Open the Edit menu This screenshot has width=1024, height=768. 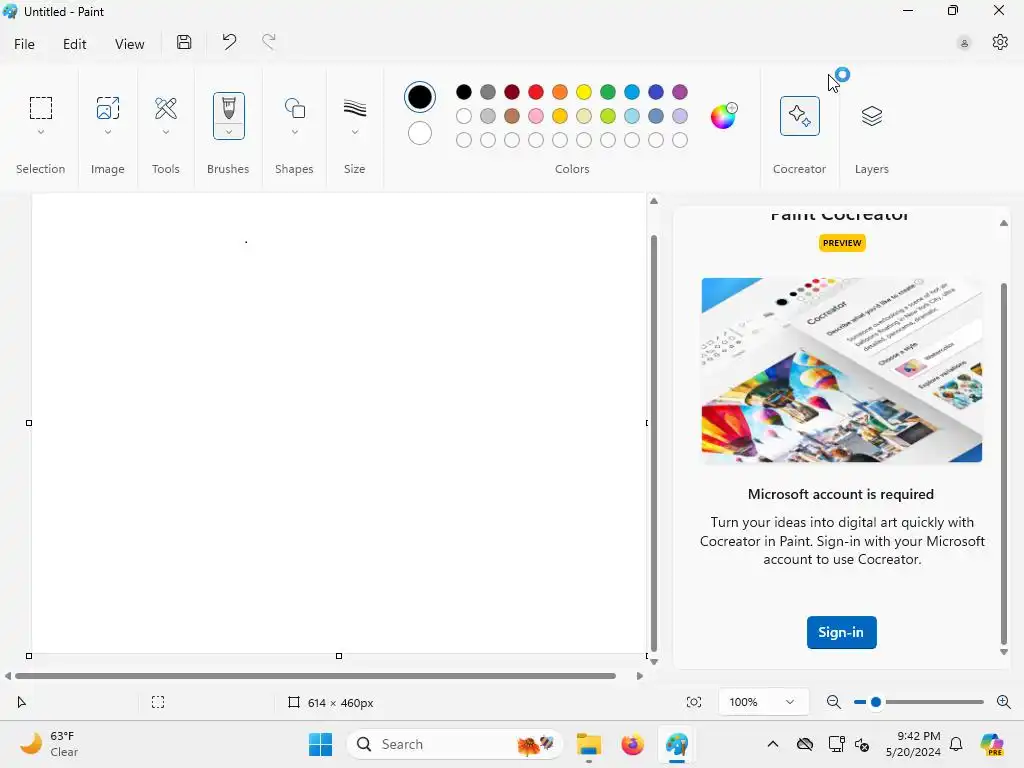(74, 44)
